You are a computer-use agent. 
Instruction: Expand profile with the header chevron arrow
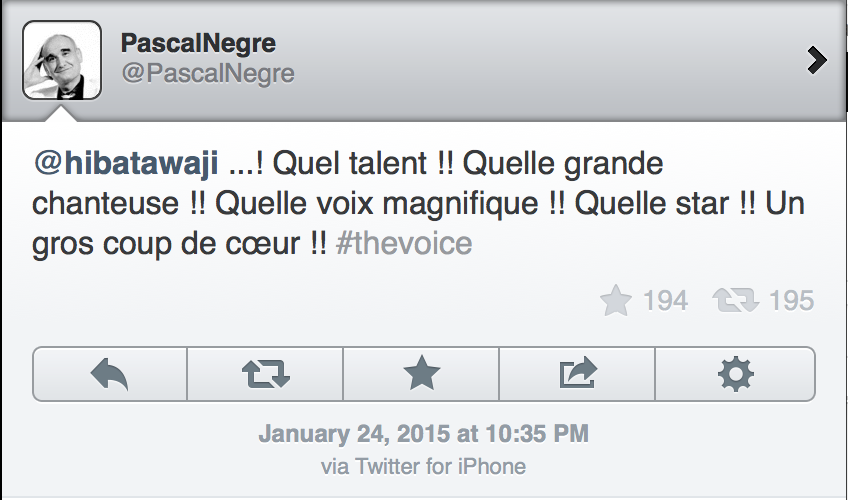(817, 62)
